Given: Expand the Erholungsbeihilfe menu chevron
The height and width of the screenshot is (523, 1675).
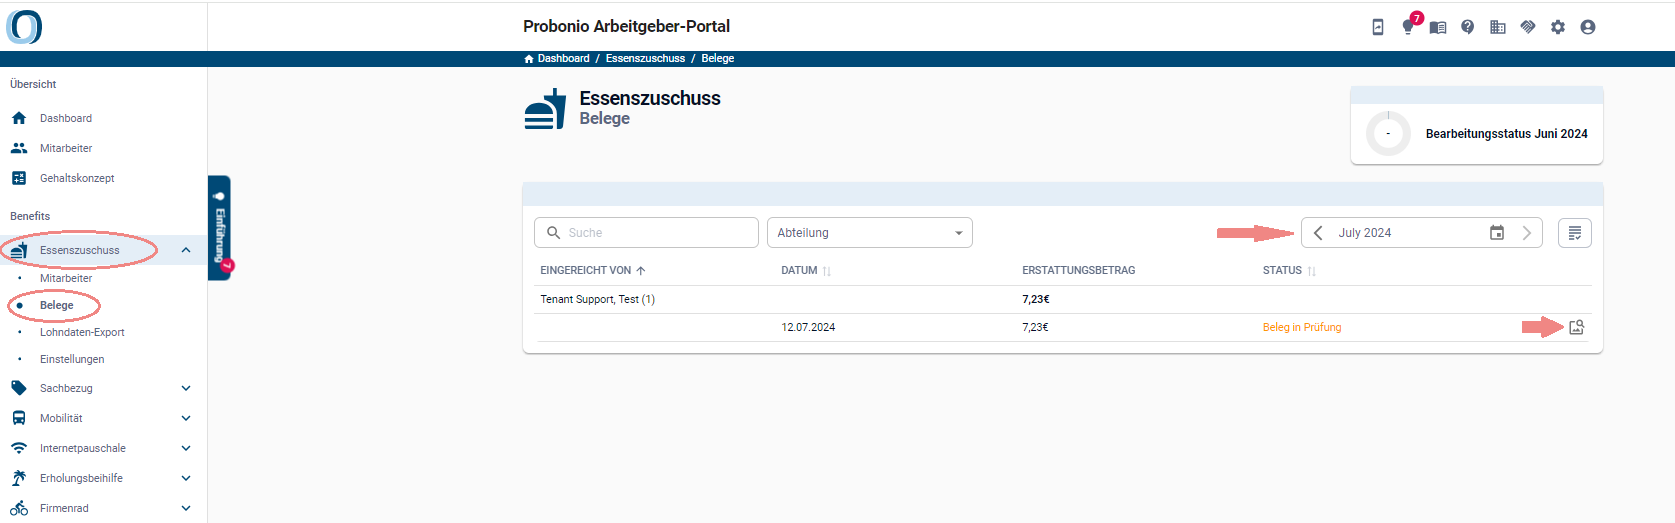Looking at the screenshot, I should pyautogui.click(x=186, y=478).
